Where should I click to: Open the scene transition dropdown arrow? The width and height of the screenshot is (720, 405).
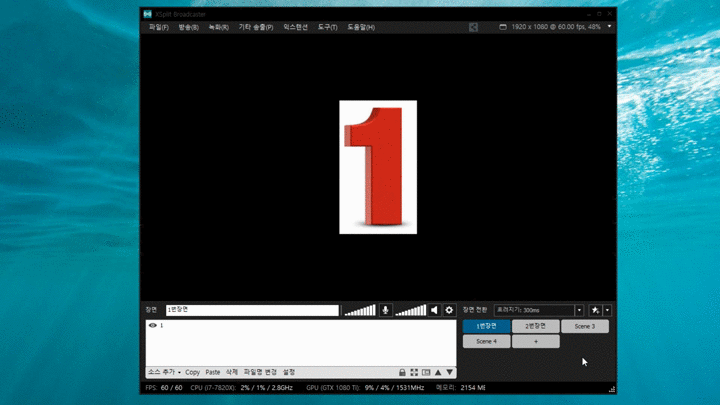tap(579, 310)
